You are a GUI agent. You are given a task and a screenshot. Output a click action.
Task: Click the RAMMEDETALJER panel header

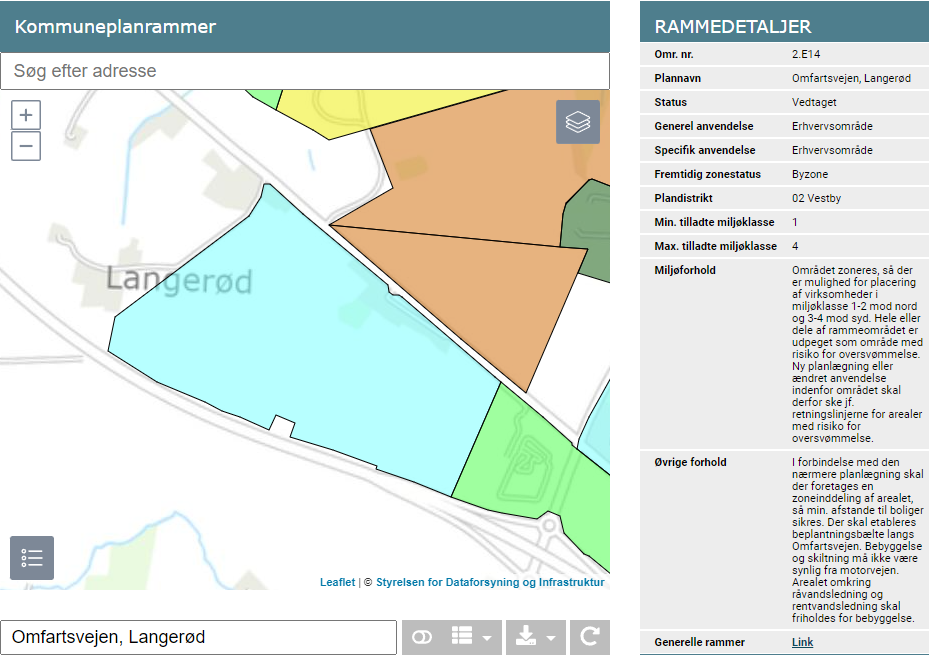pyautogui.click(x=732, y=27)
